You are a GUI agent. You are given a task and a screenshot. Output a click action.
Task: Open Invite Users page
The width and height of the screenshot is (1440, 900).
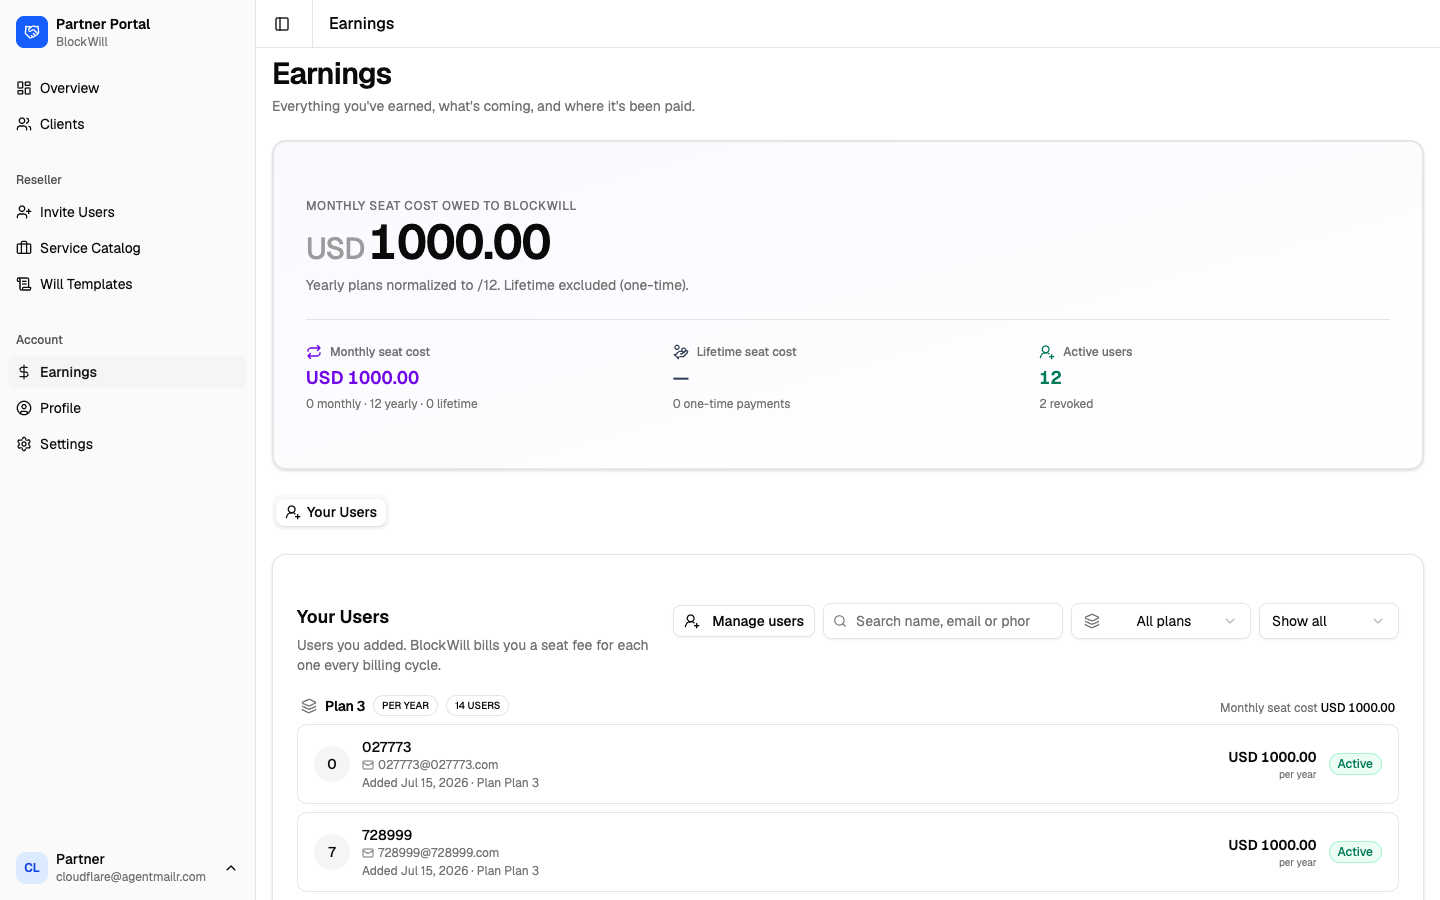pos(127,212)
